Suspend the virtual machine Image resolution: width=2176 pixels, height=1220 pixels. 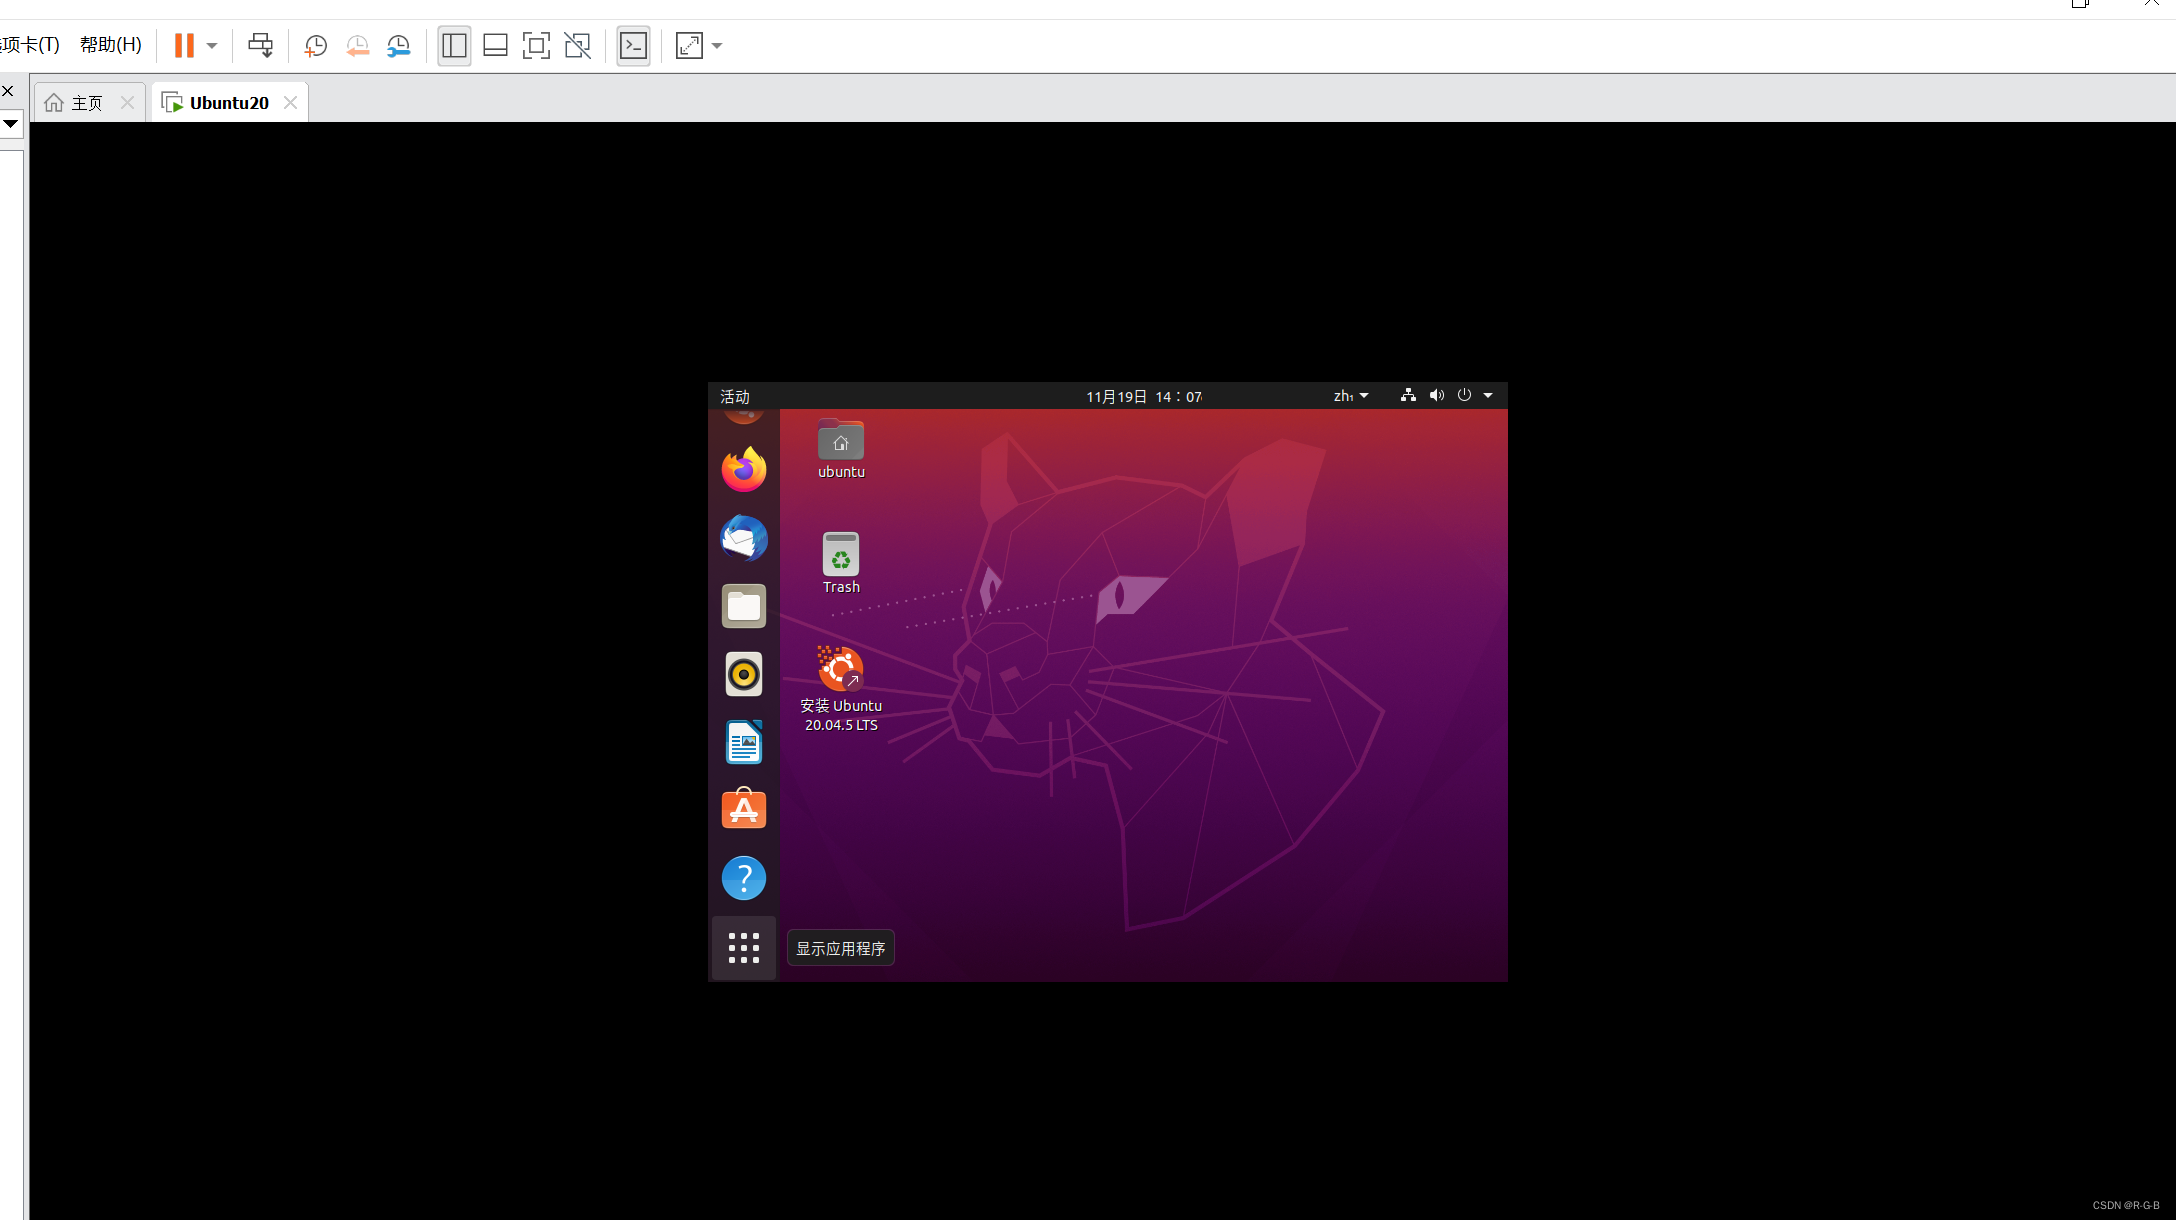[185, 45]
